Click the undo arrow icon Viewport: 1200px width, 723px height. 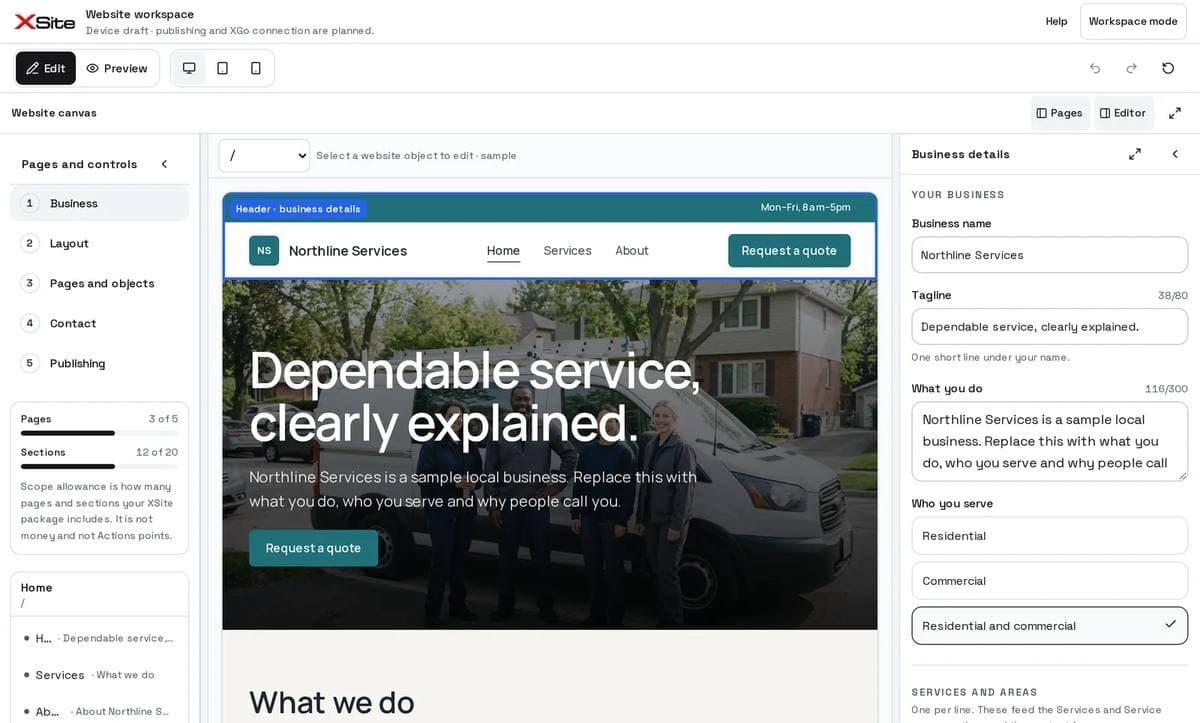click(x=1095, y=68)
